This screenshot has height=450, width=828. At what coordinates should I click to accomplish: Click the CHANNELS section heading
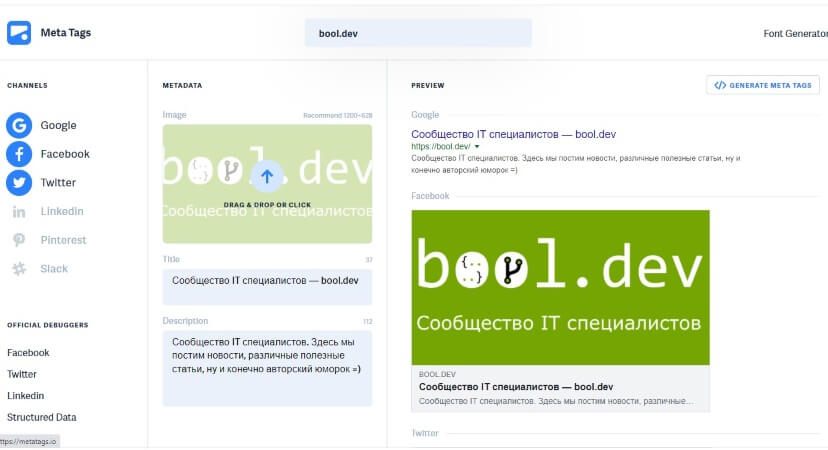[27, 86]
